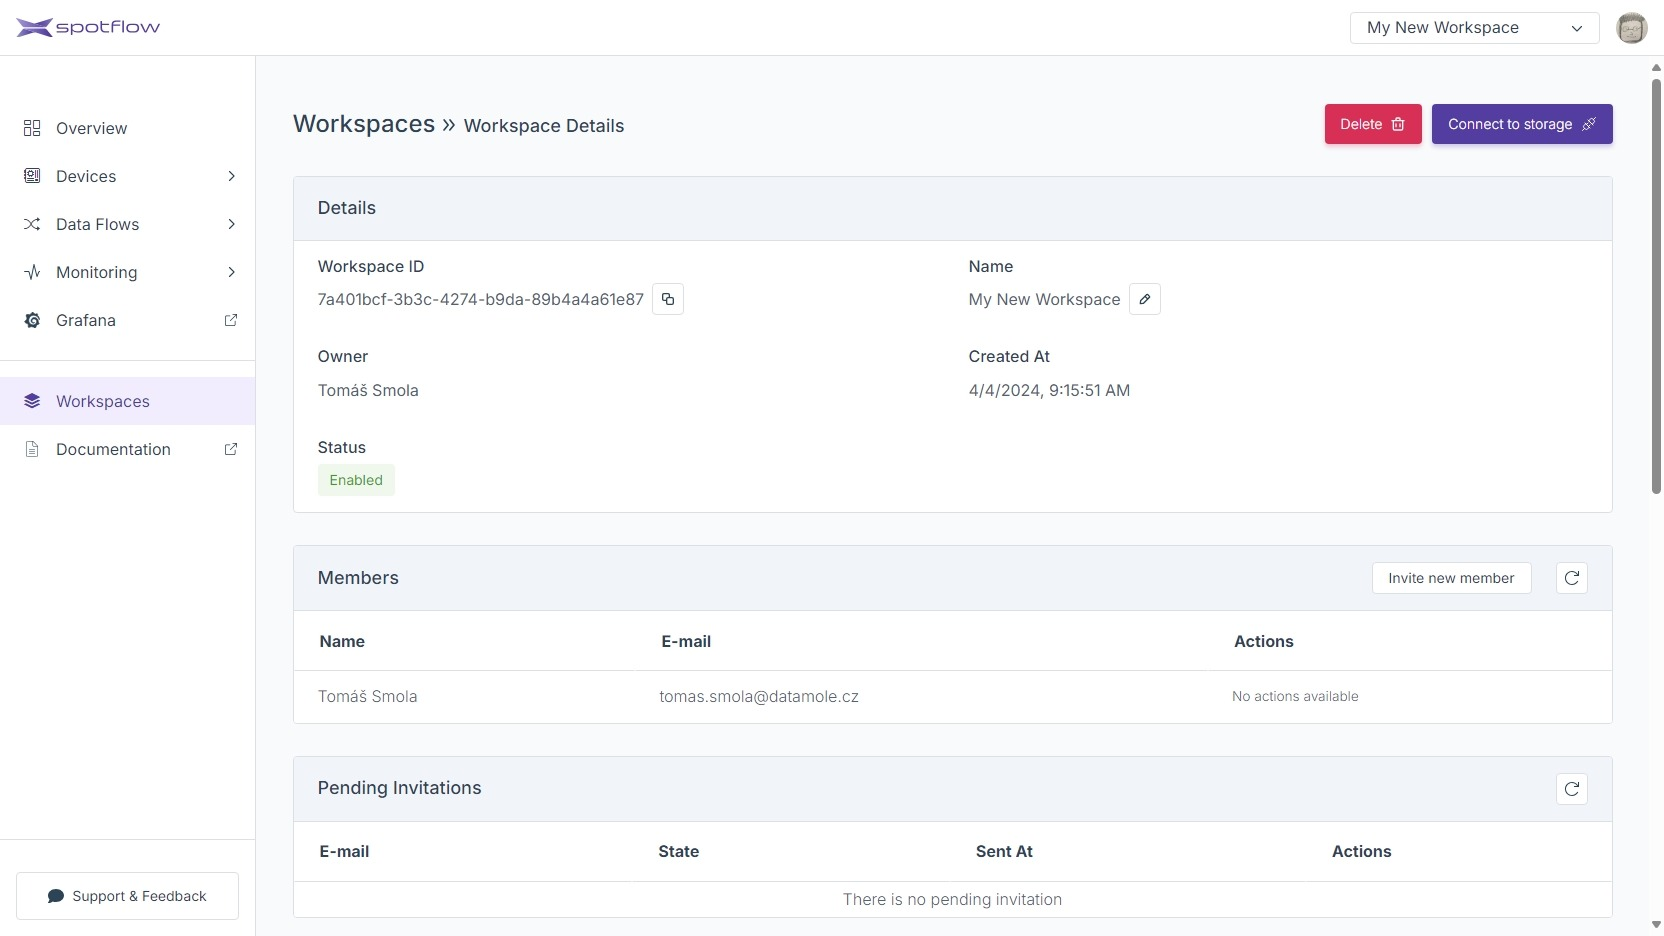Click the Details section heading

click(347, 208)
